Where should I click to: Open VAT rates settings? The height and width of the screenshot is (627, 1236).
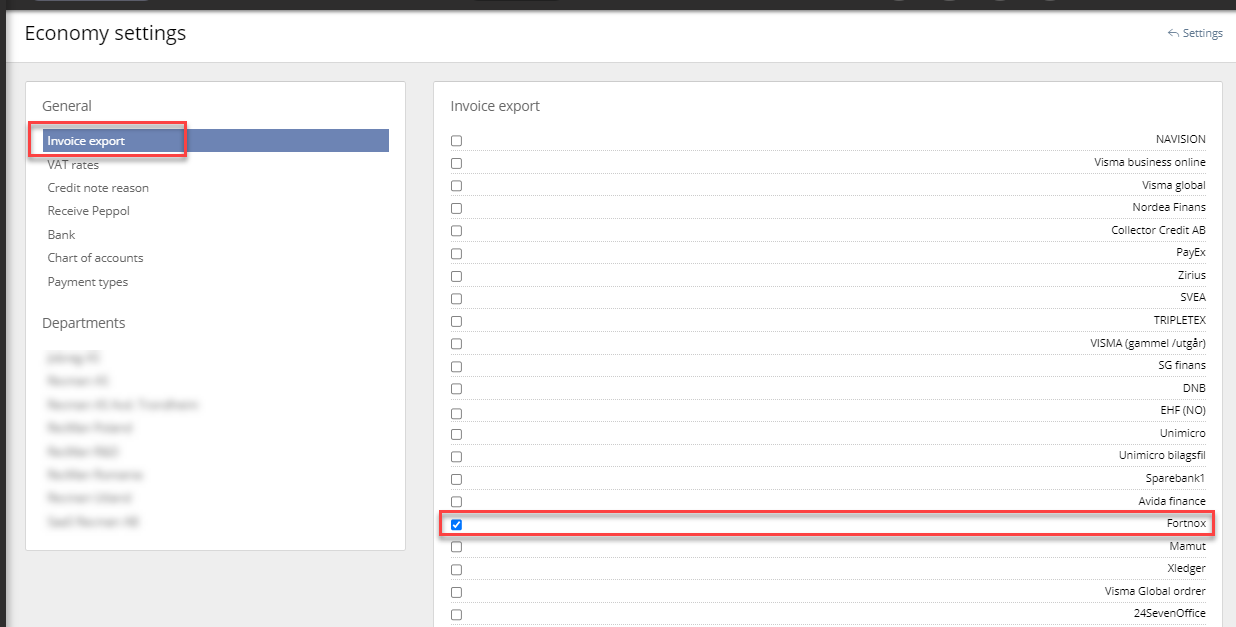tap(73, 165)
